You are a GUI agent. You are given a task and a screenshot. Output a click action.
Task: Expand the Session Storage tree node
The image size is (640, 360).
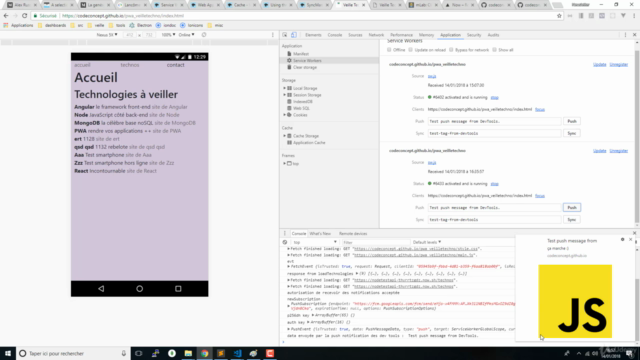click(284, 95)
